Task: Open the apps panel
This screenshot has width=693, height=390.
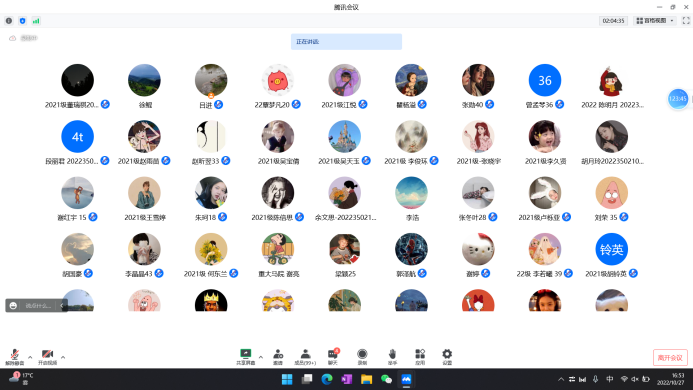Action: (x=420, y=356)
